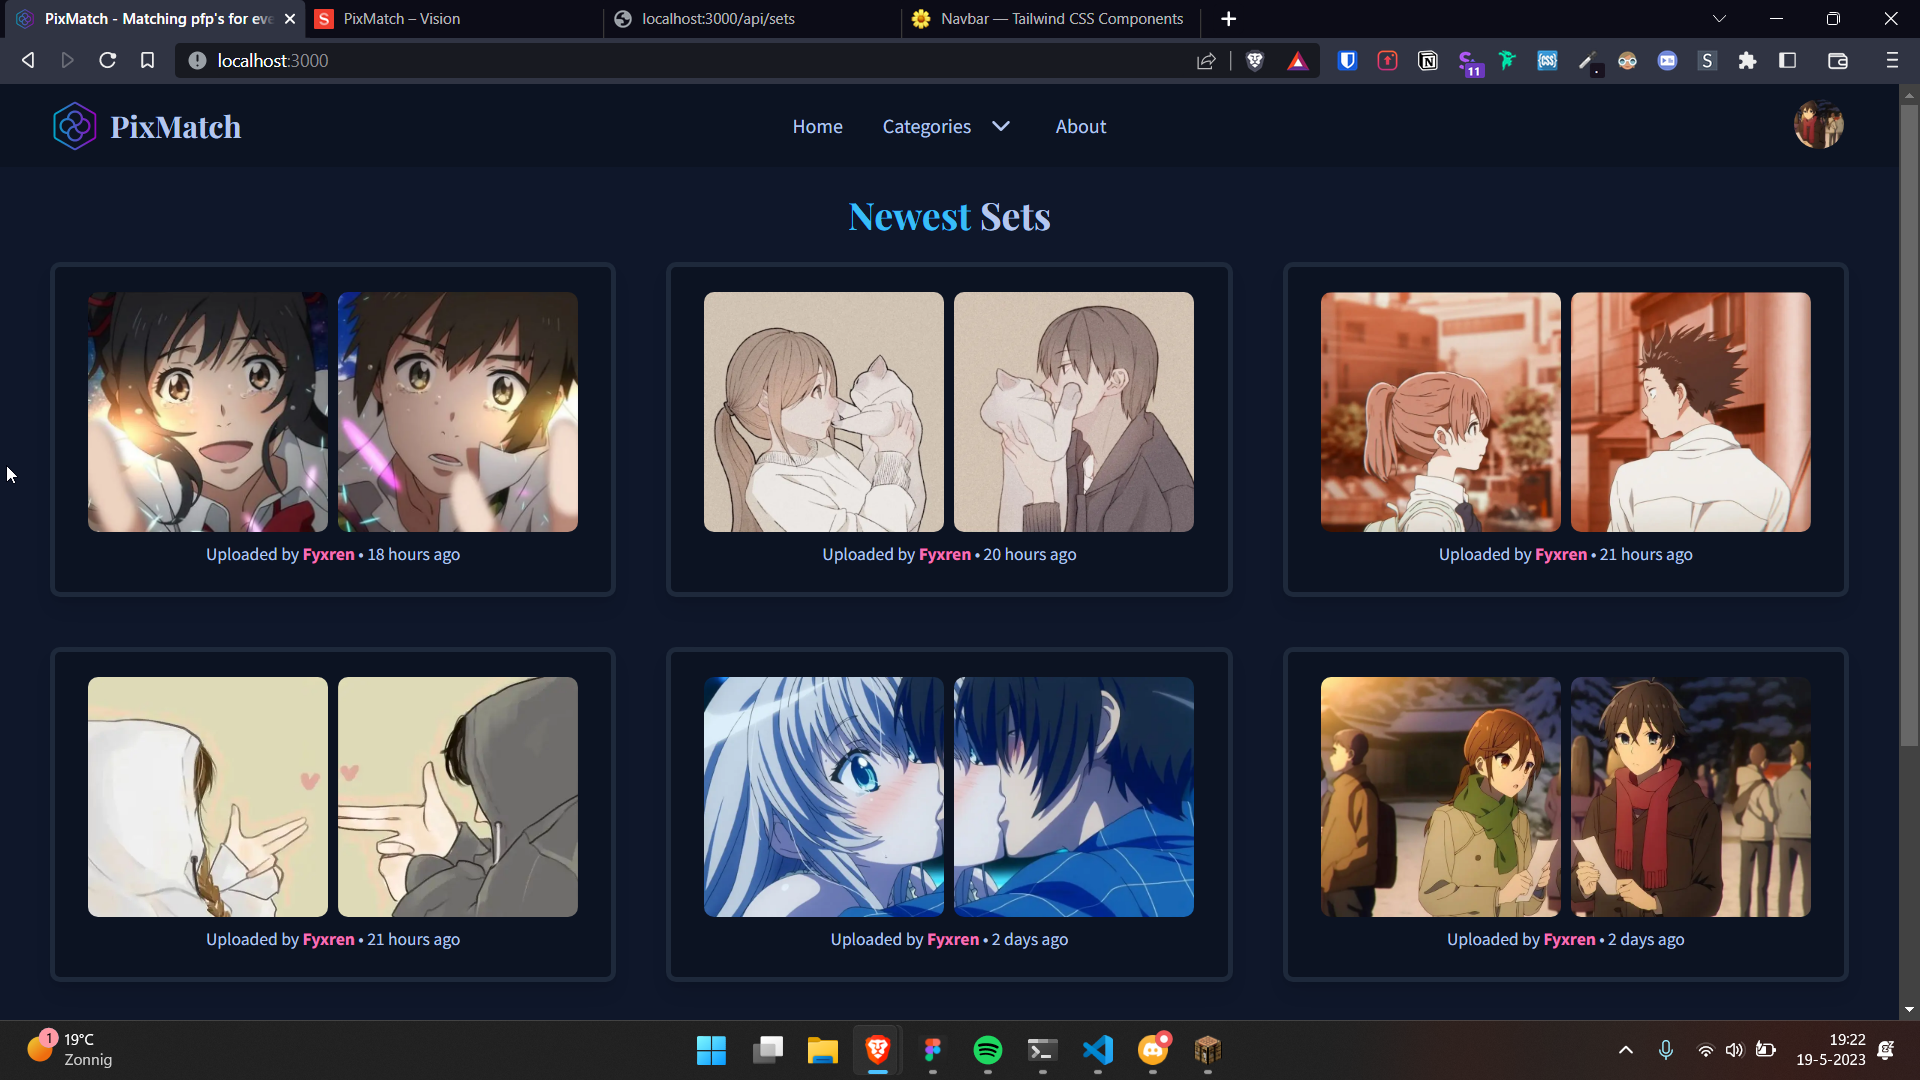1920x1080 pixels.
Task: Open Spotify from the taskbar
Action: point(987,1050)
